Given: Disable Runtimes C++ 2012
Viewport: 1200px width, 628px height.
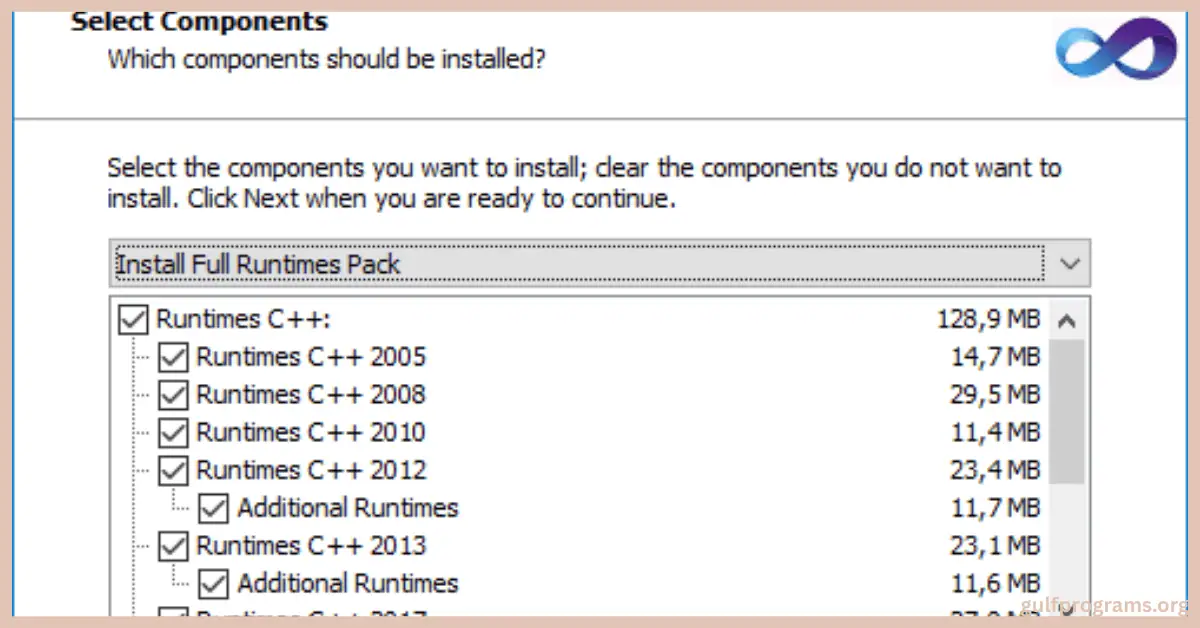Looking at the screenshot, I should click(174, 470).
